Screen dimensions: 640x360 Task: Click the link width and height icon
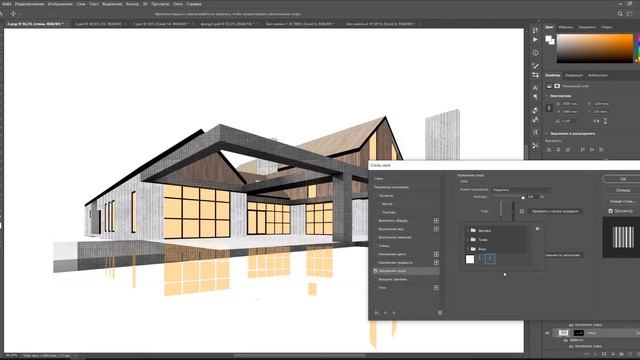(549, 108)
